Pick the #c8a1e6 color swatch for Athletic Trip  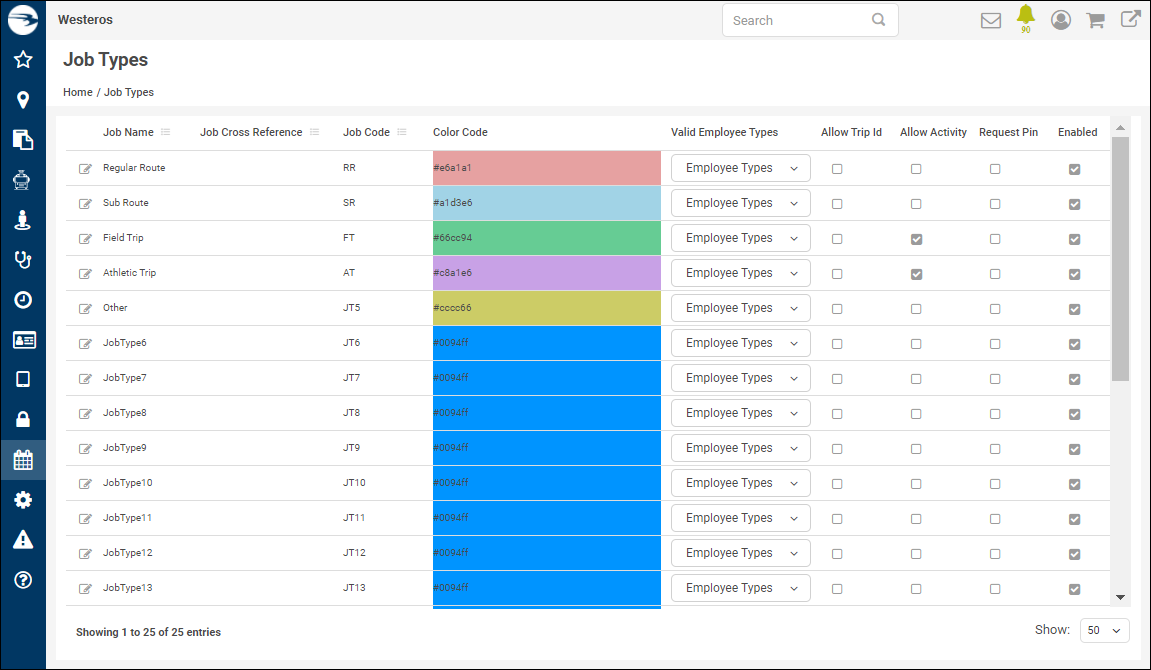[547, 273]
